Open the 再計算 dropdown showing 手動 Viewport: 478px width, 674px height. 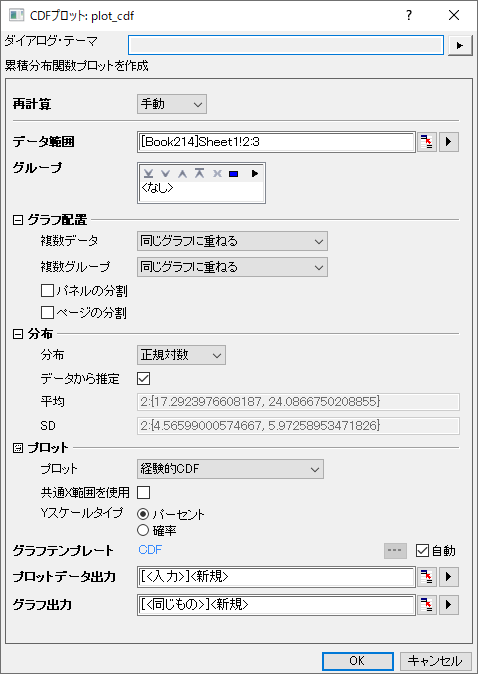pyautogui.click(x=172, y=104)
